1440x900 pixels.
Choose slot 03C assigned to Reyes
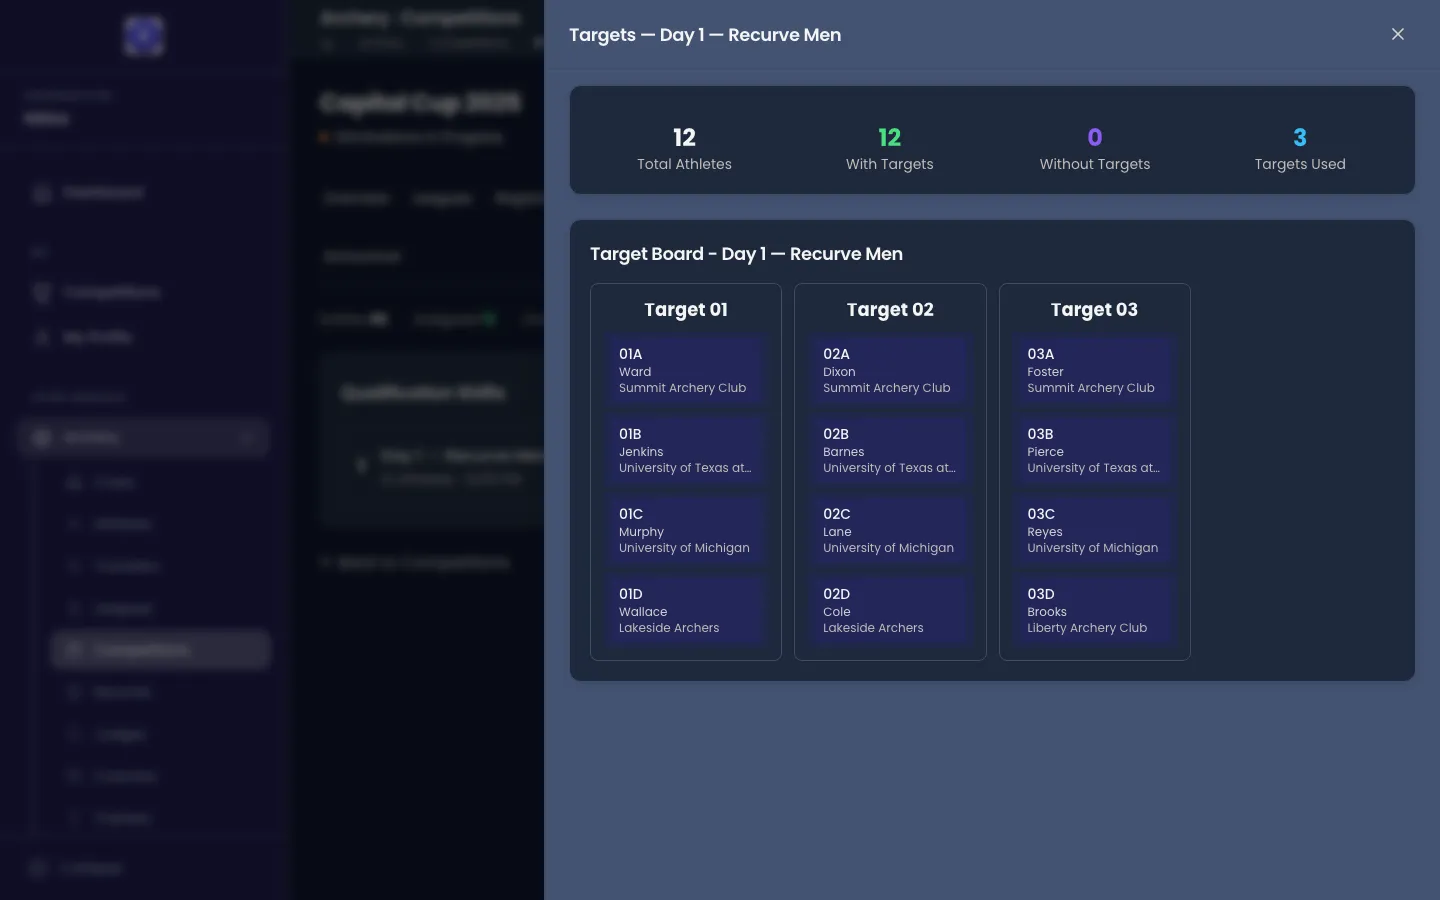click(1094, 530)
